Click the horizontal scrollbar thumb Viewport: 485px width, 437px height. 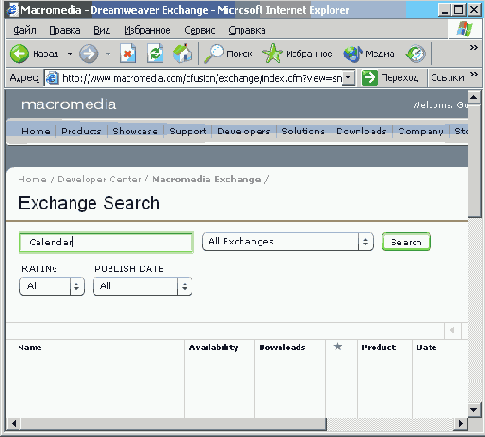[174, 424]
